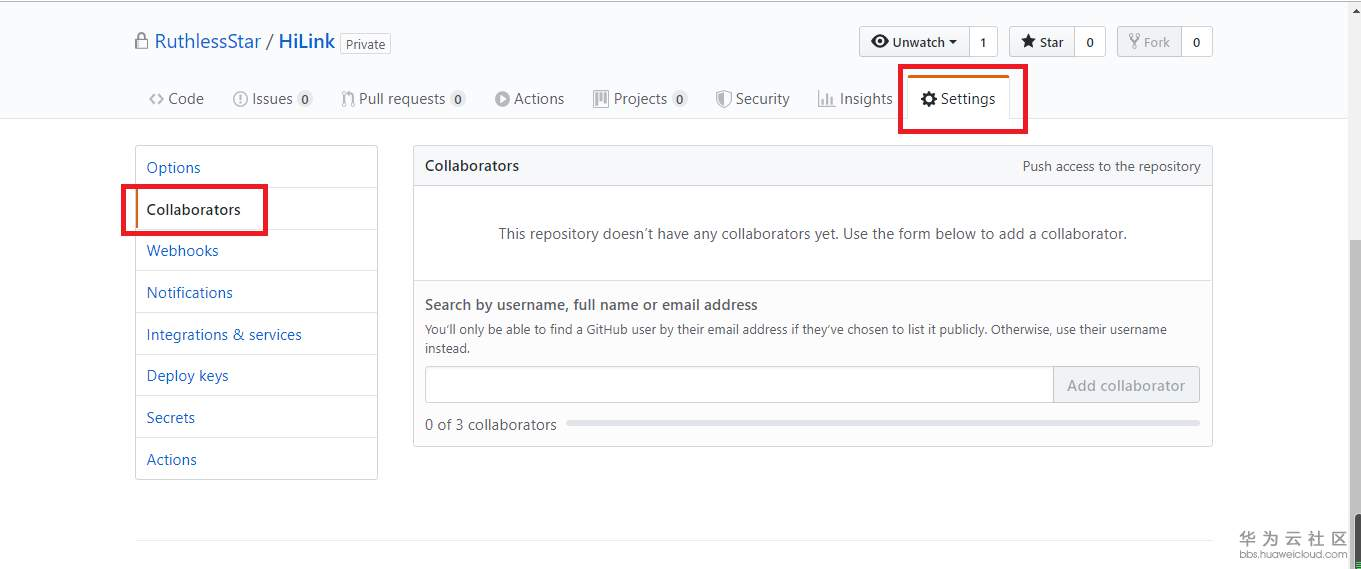The width and height of the screenshot is (1361, 569).
Task: Open the Deploy keys section
Action: 188,376
